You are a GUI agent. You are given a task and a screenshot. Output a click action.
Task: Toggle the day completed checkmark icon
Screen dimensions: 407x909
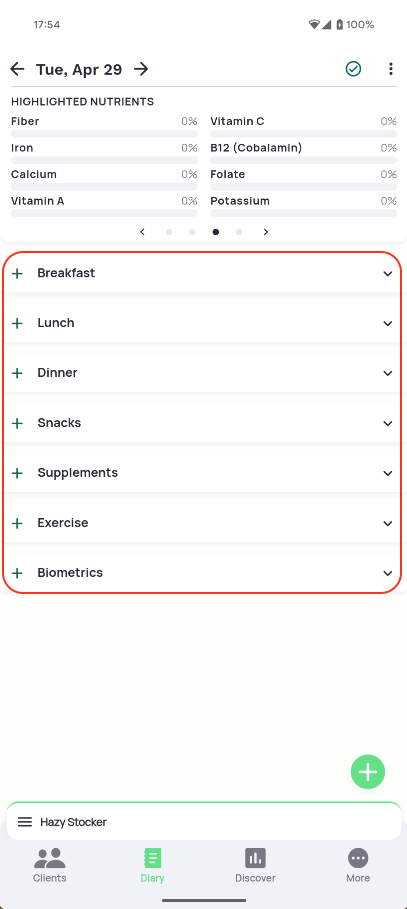pyautogui.click(x=353, y=70)
